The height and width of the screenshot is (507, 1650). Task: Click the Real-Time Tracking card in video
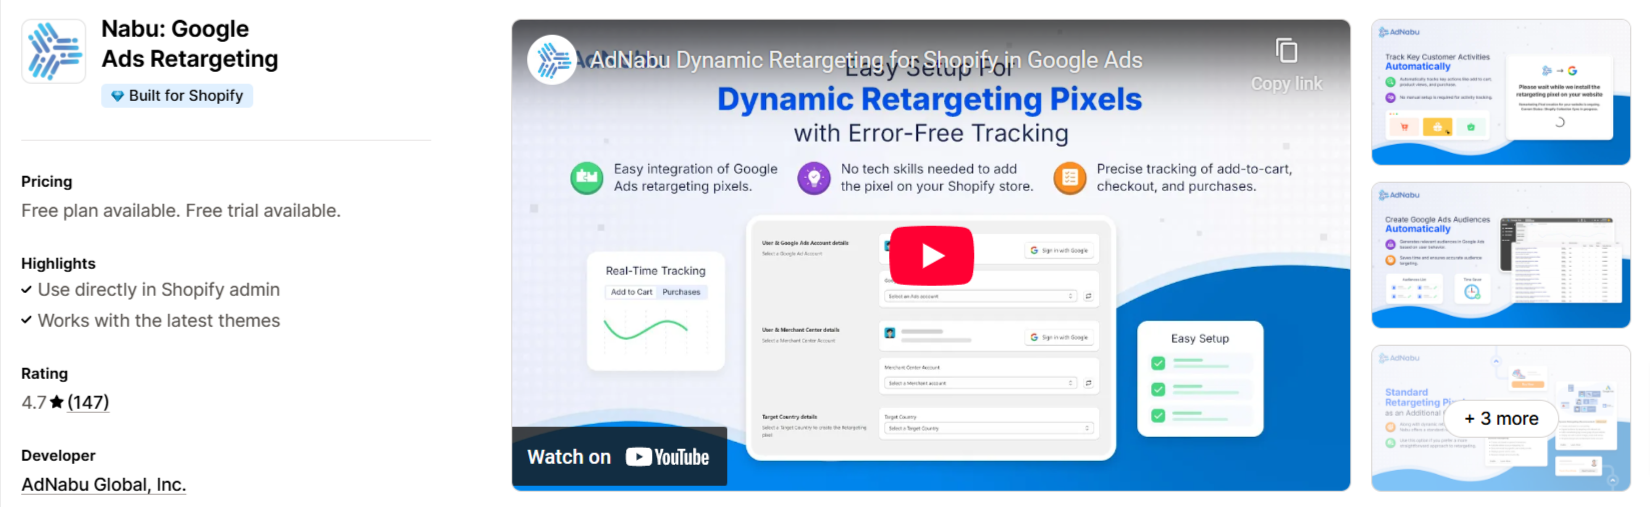[x=656, y=311]
